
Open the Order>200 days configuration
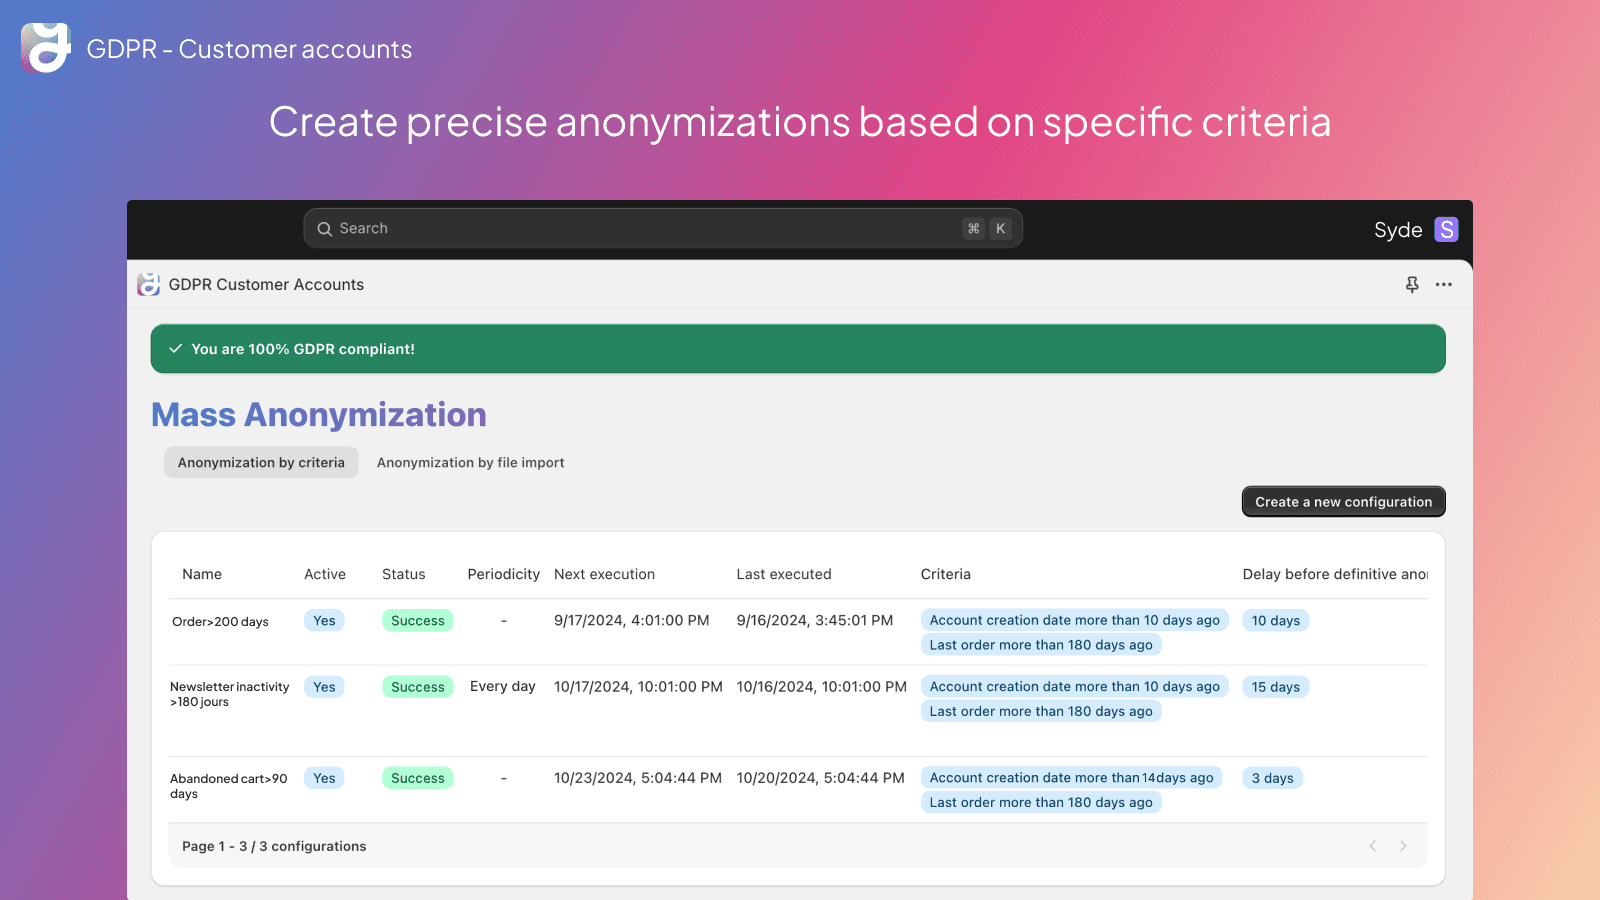click(220, 622)
